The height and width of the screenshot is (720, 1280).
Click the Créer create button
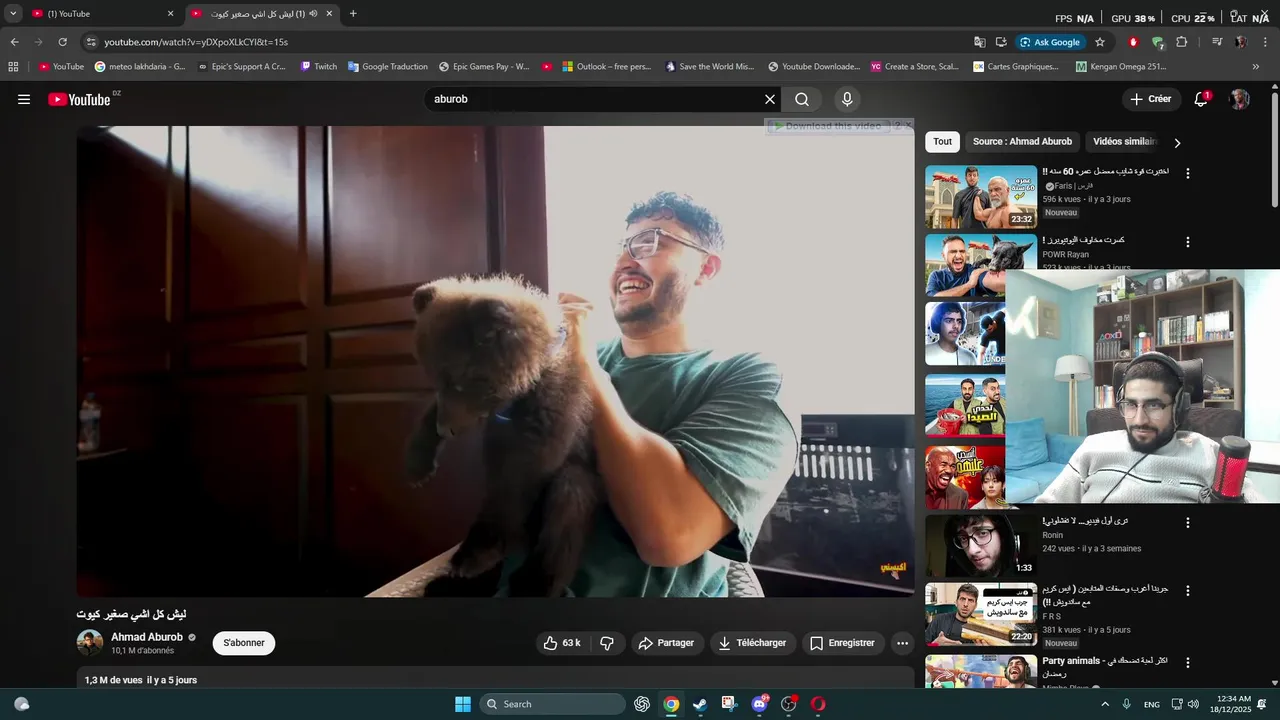pos(1151,99)
